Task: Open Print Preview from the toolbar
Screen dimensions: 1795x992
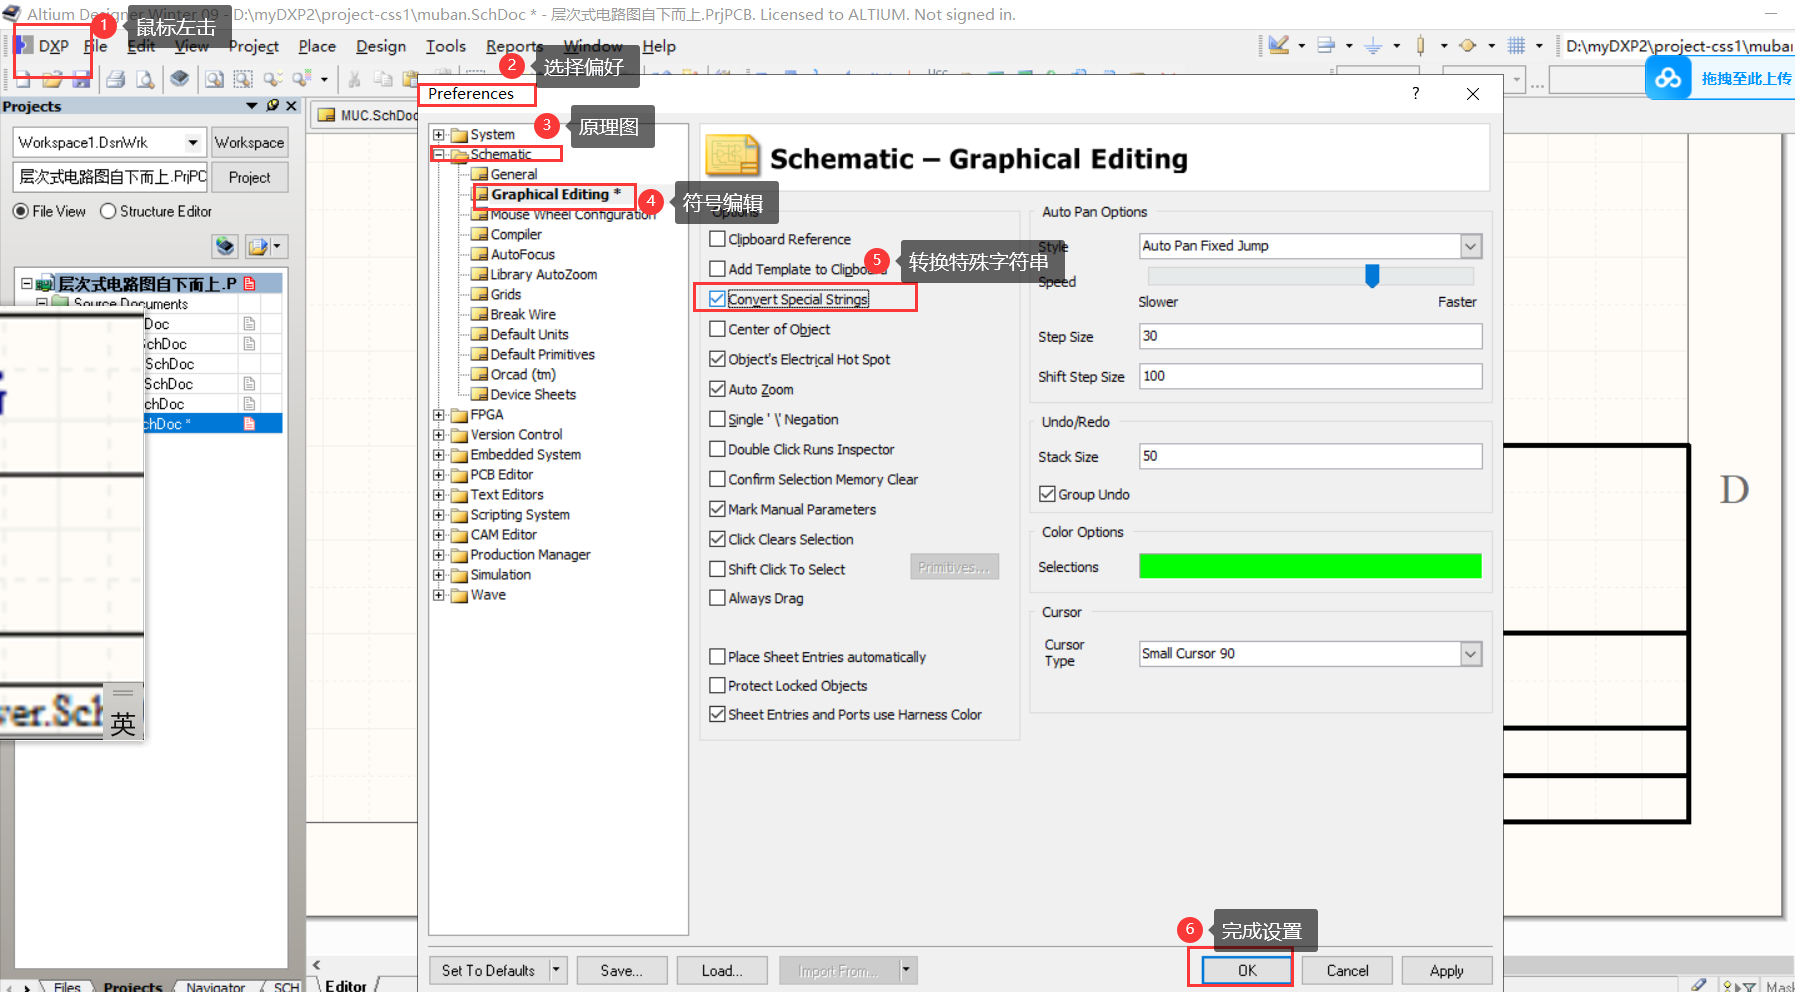Action: pyautogui.click(x=146, y=78)
